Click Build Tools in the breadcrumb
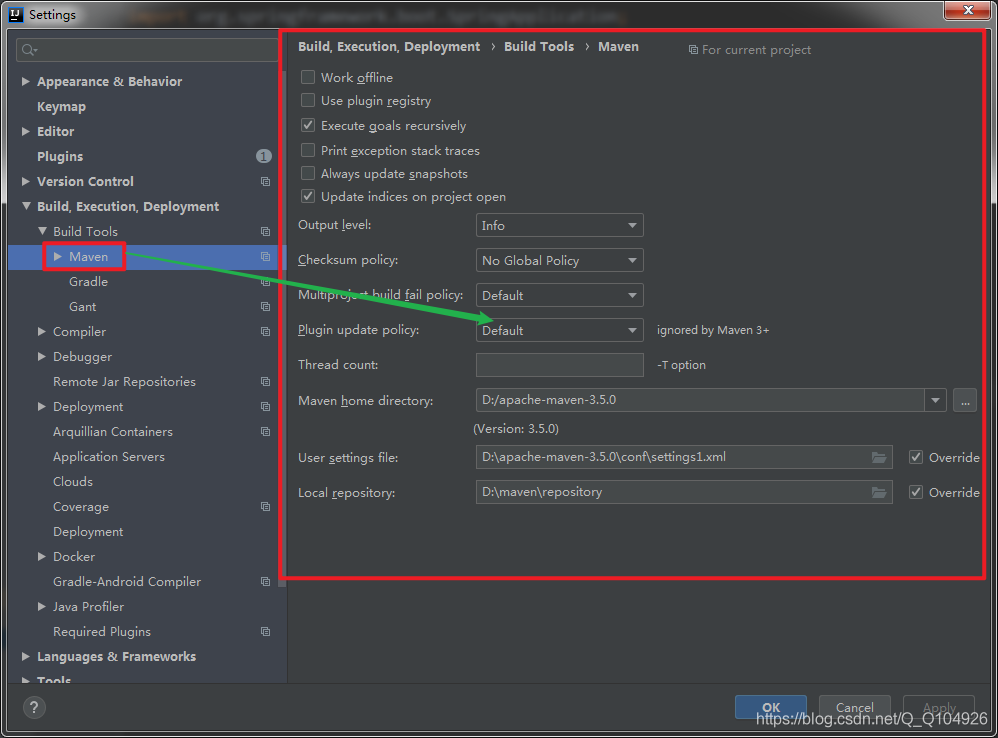The height and width of the screenshot is (738, 998). (539, 46)
